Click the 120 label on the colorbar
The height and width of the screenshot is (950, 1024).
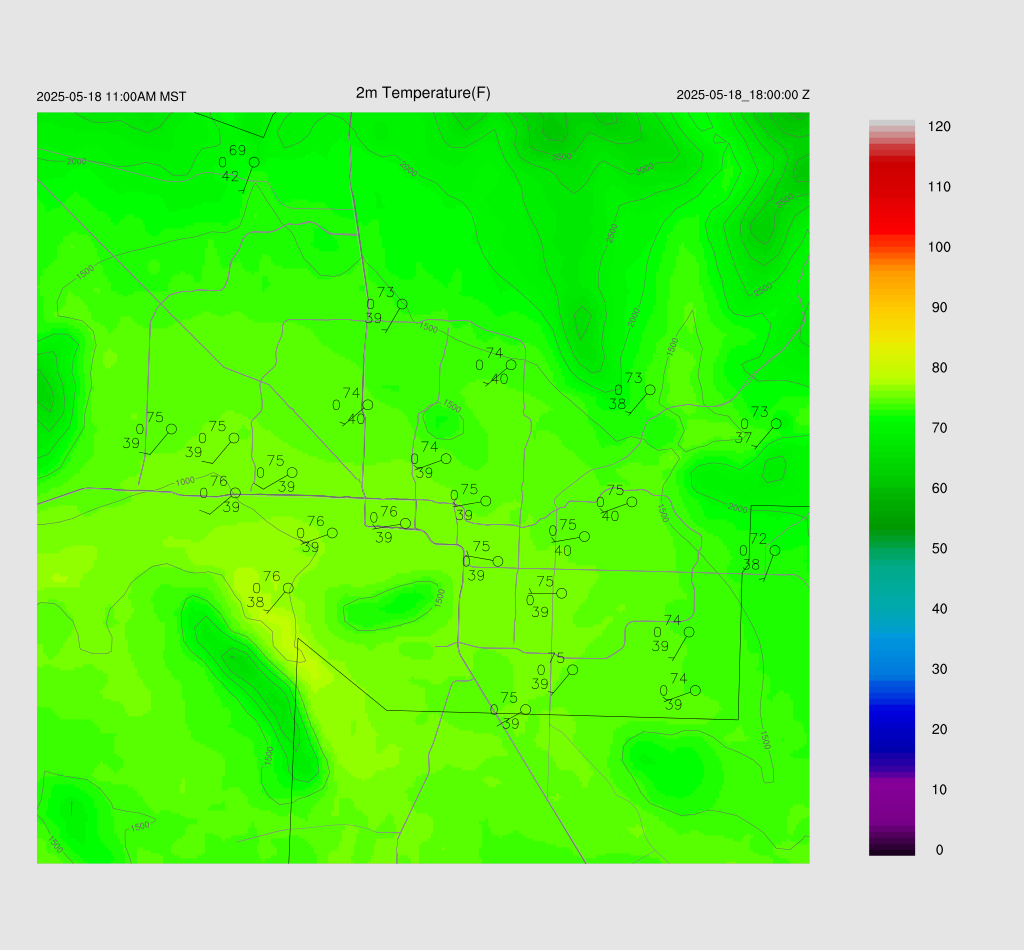[939, 127]
